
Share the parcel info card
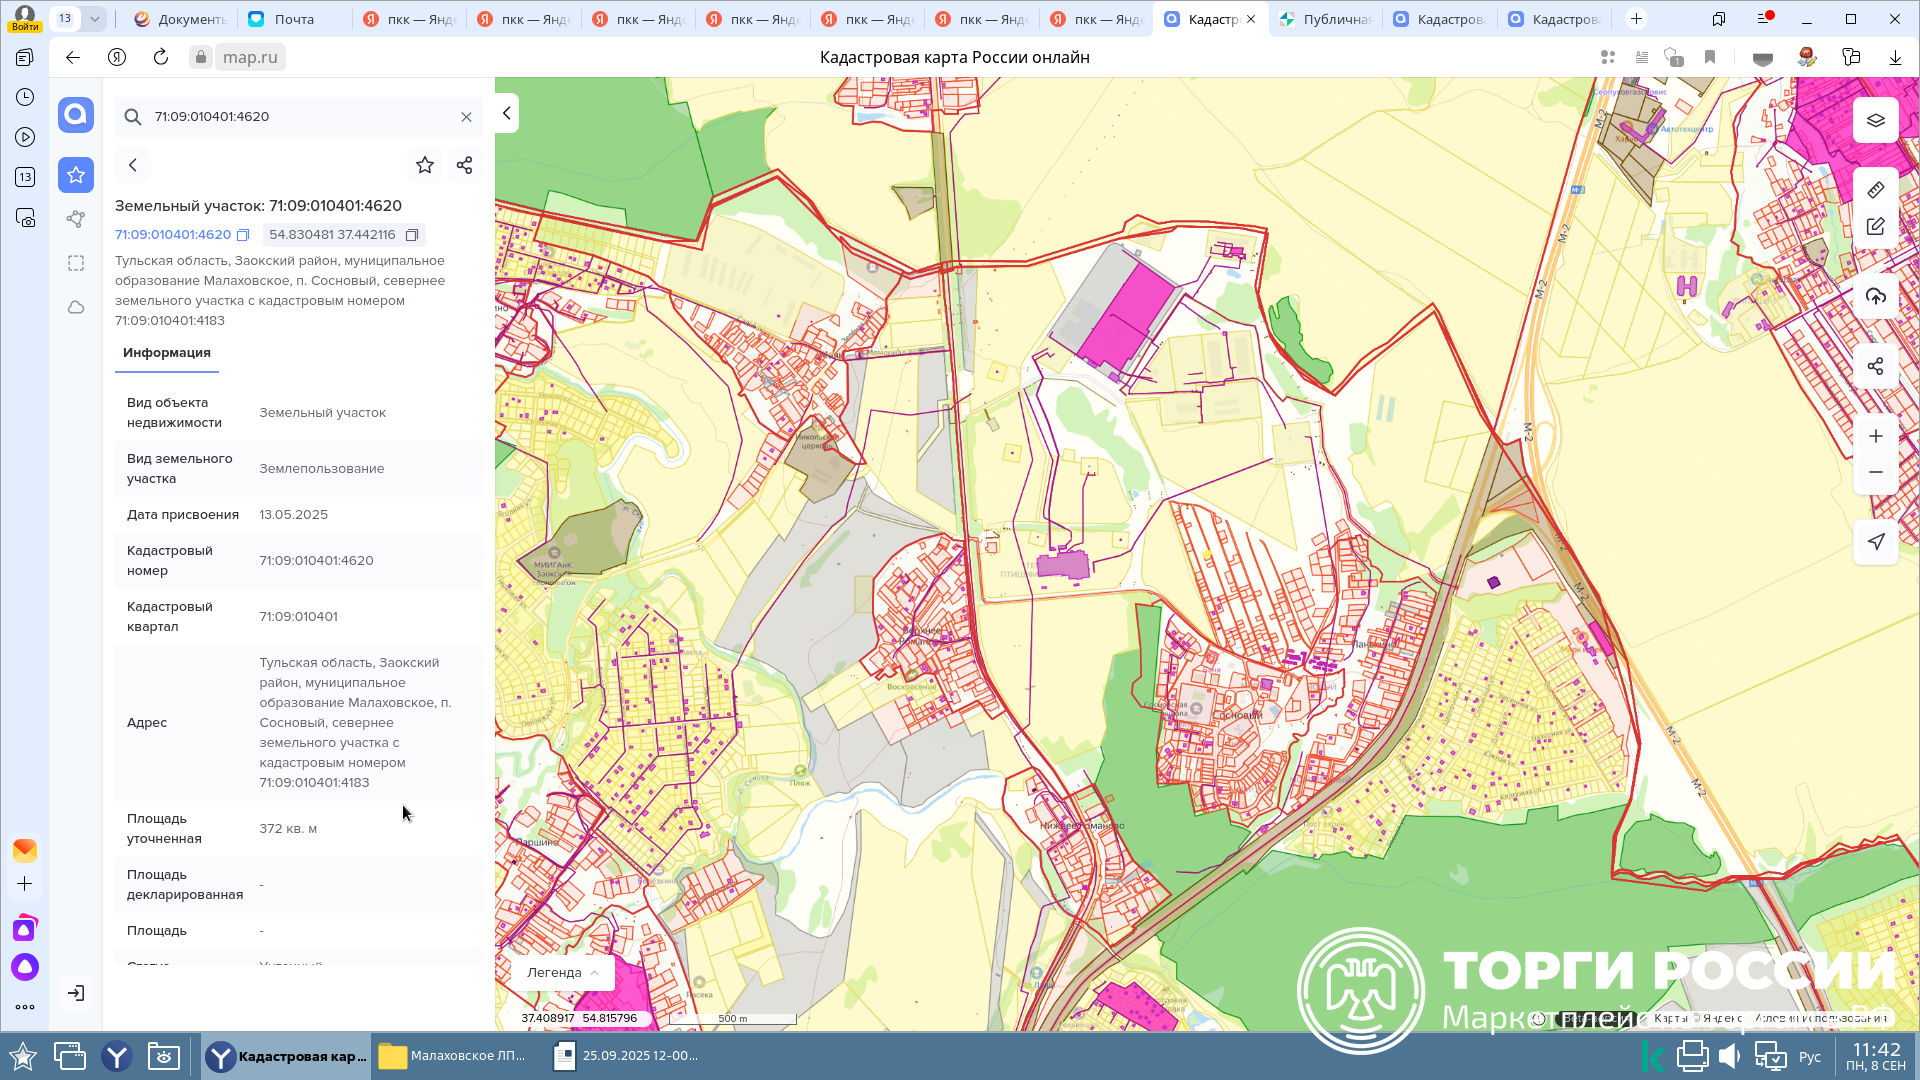point(464,165)
